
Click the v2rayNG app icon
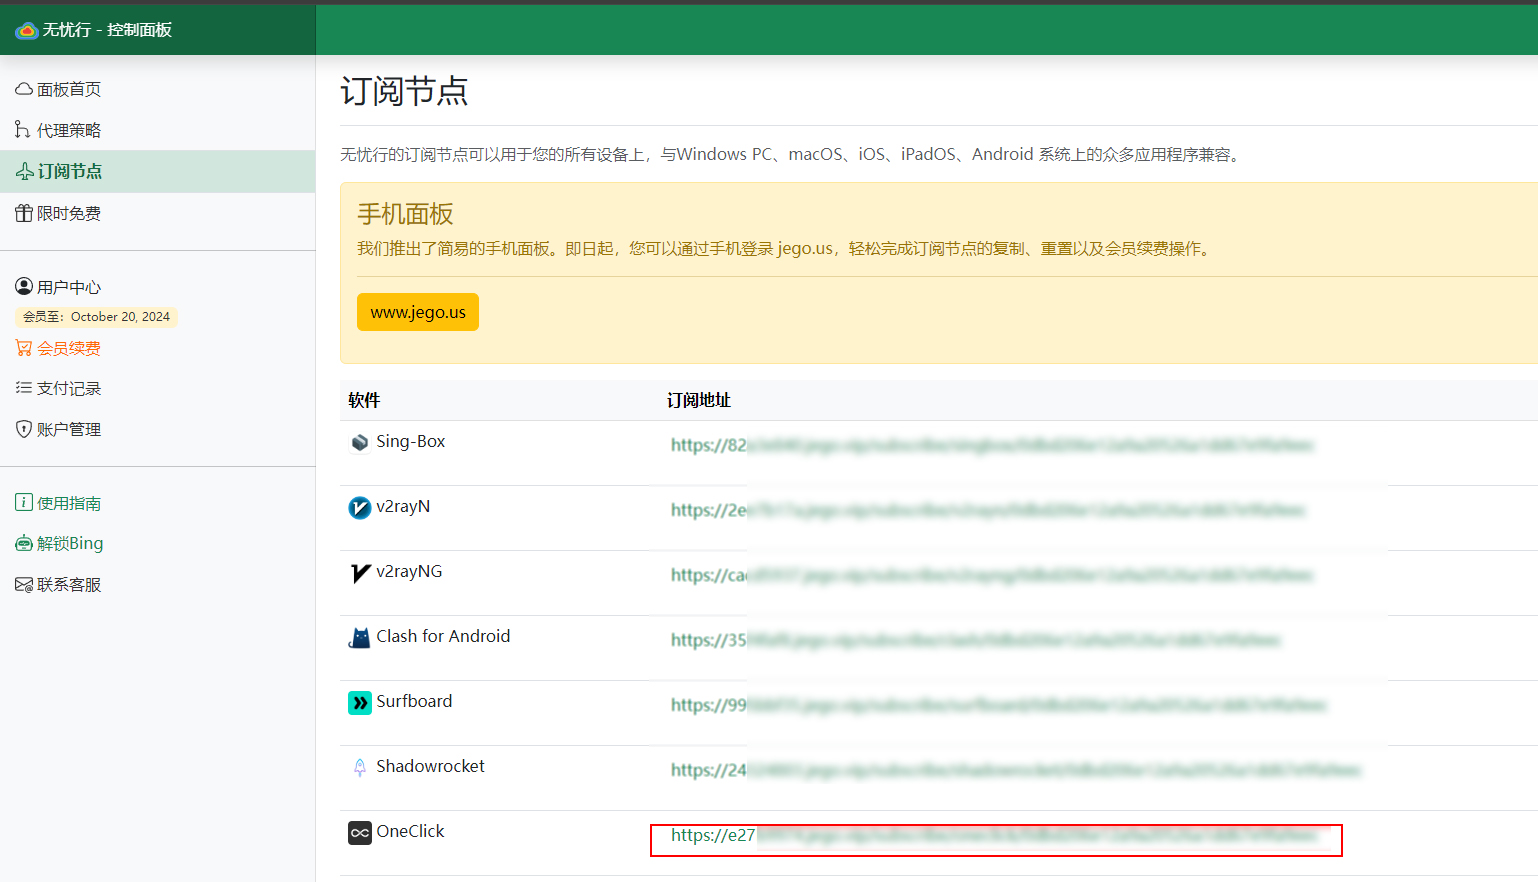pos(360,573)
